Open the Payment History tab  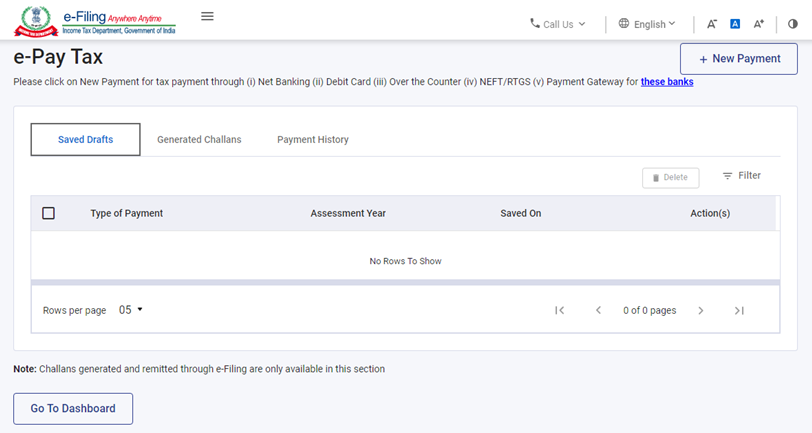pos(313,140)
